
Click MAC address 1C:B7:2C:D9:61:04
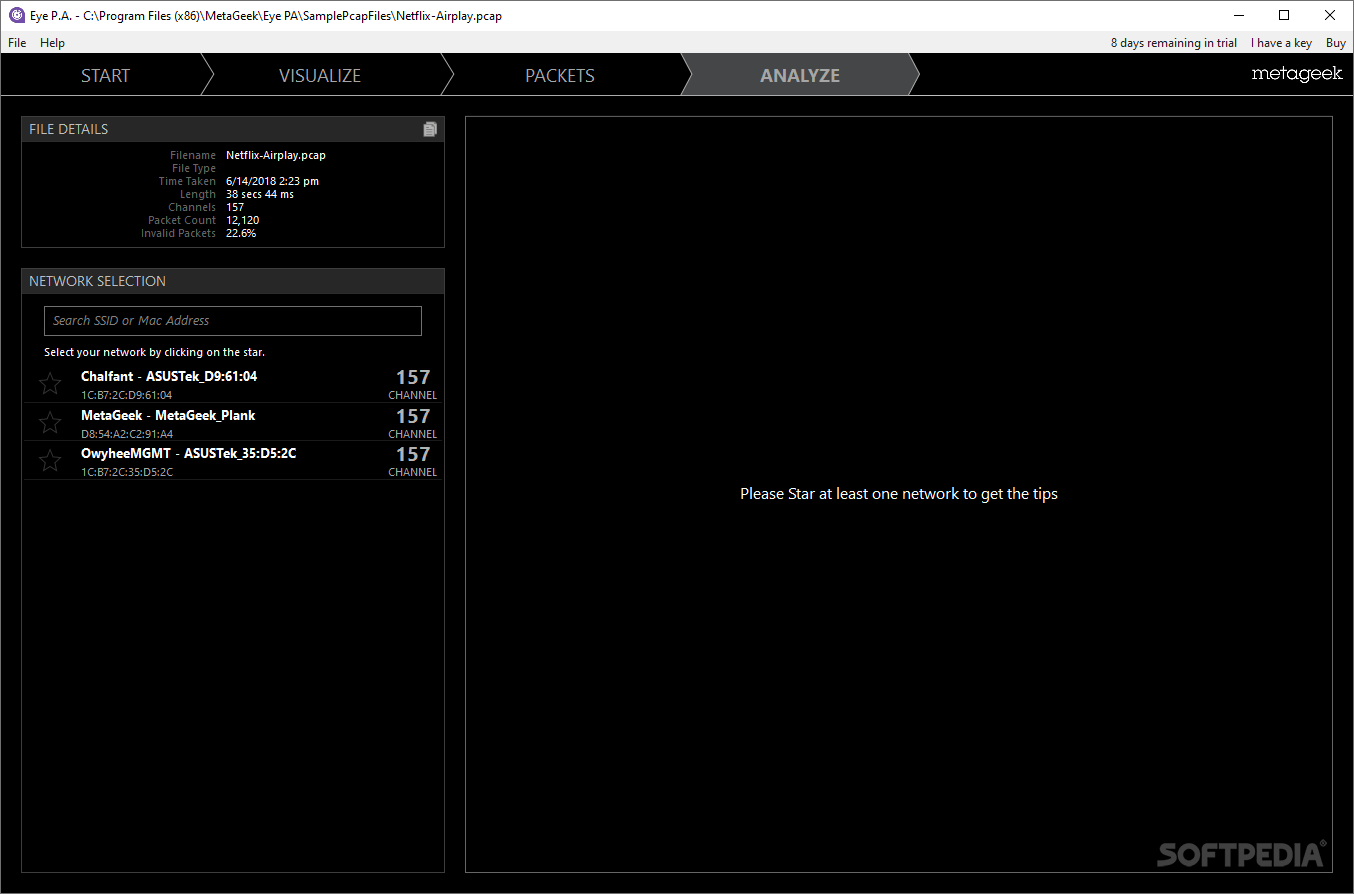(x=126, y=395)
